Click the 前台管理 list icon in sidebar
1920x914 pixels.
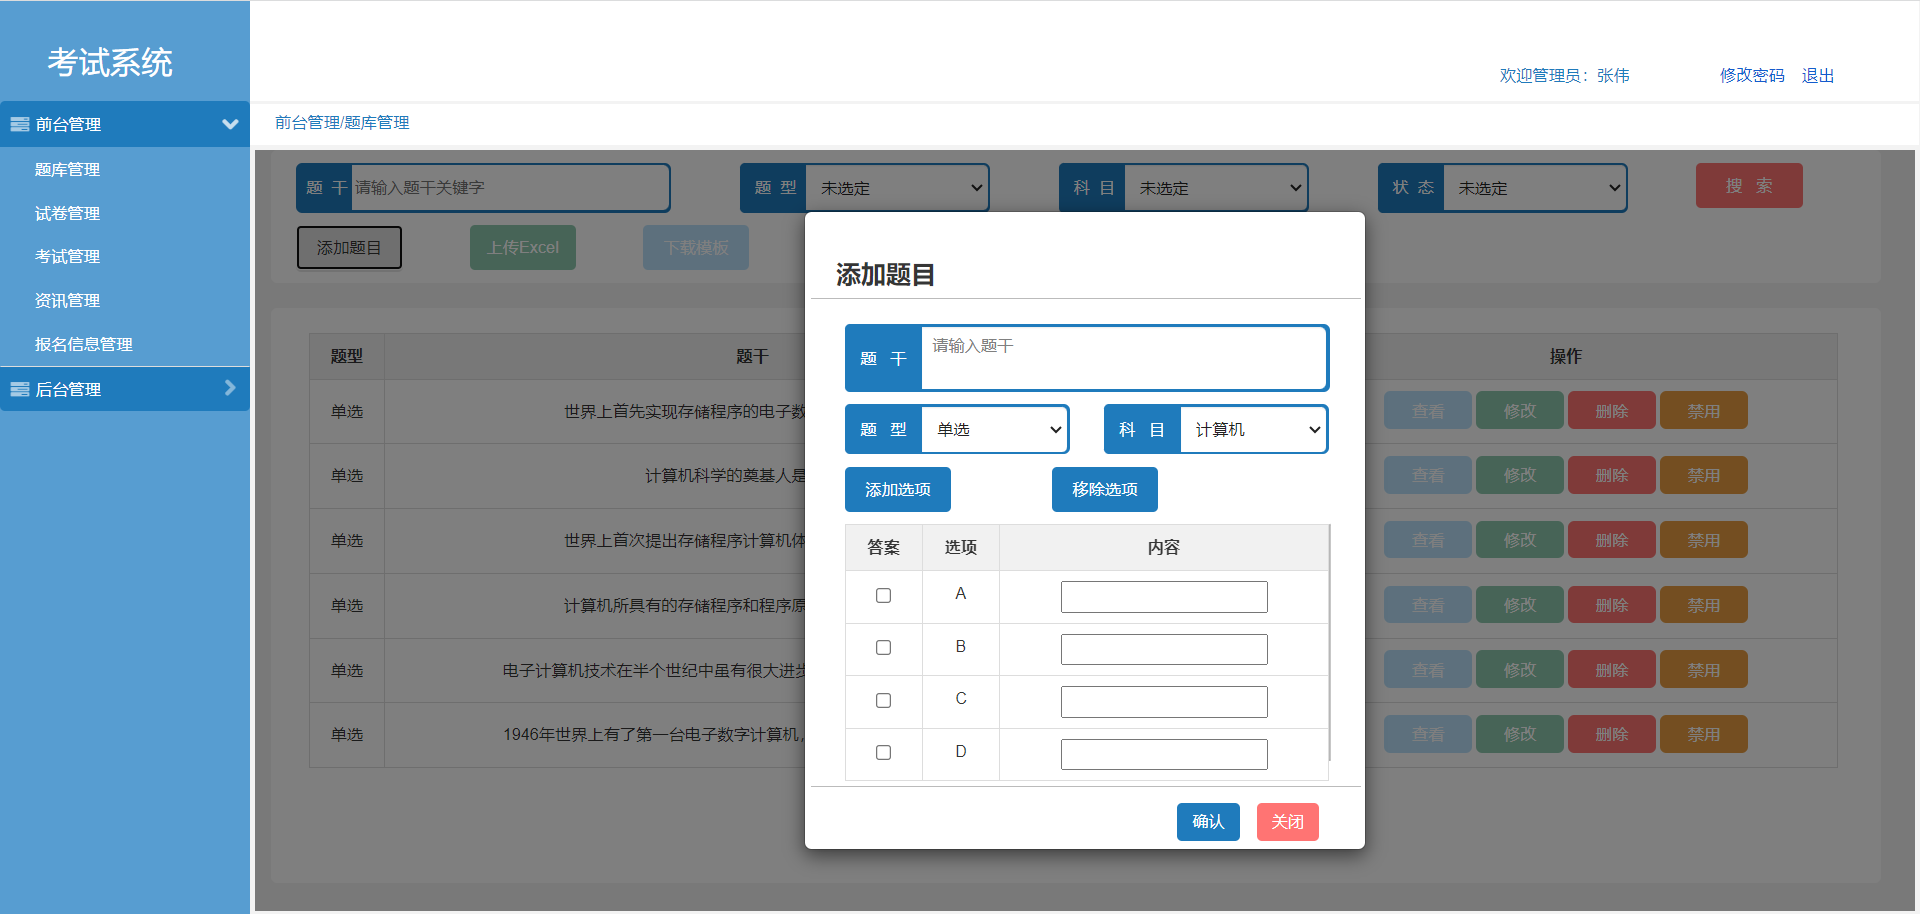click(19, 124)
